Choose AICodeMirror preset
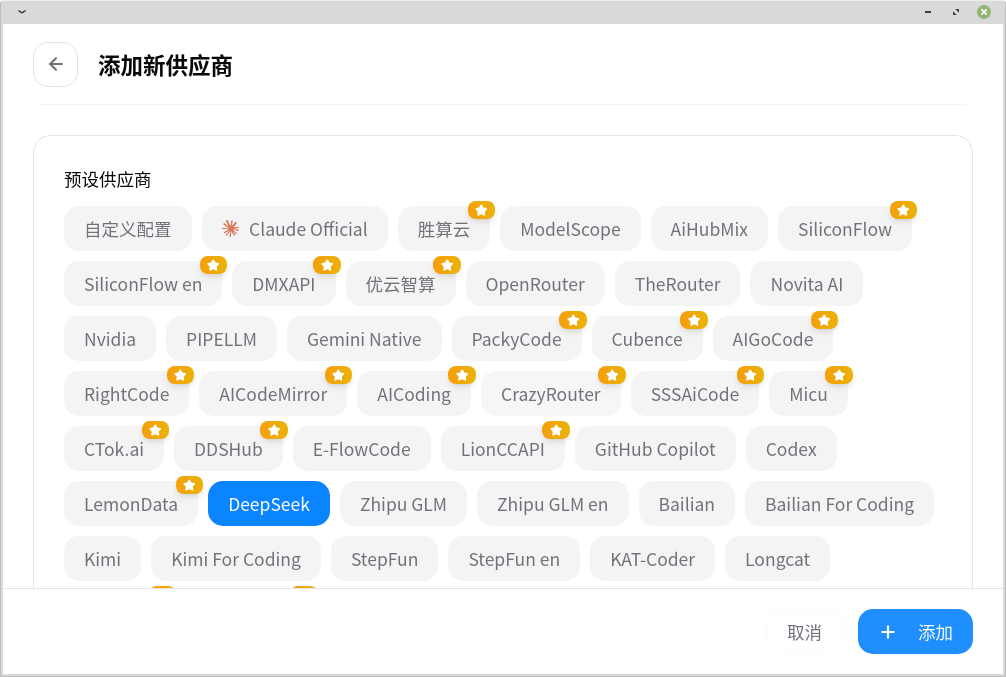This screenshot has height=677, width=1006. 273,394
